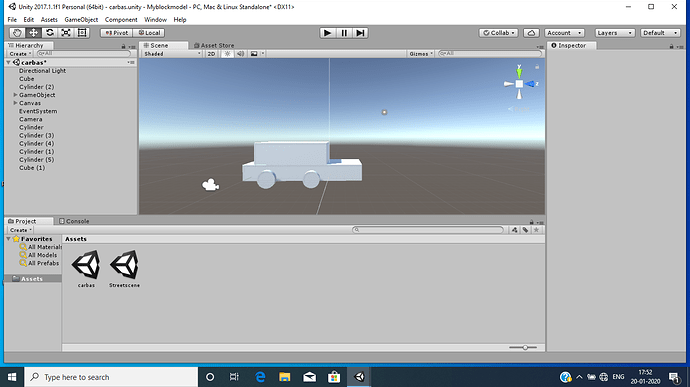This screenshot has height=387, width=690.
Task: Open the Edit menu
Action: click(29, 20)
